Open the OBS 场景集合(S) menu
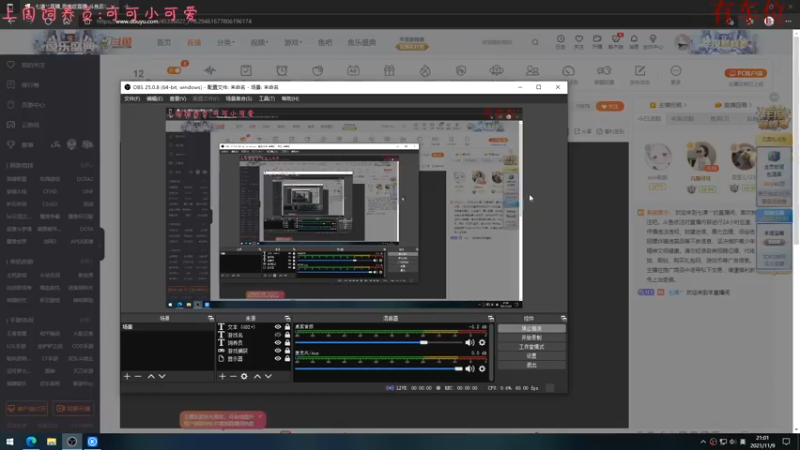800x450 pixels. tap(239, 98)
